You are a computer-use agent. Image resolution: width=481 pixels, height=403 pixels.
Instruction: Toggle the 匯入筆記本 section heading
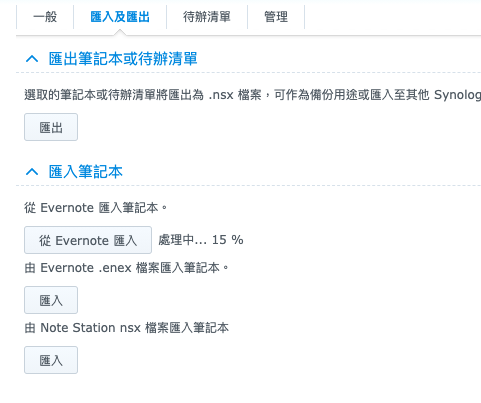click(x=86, y=172)
